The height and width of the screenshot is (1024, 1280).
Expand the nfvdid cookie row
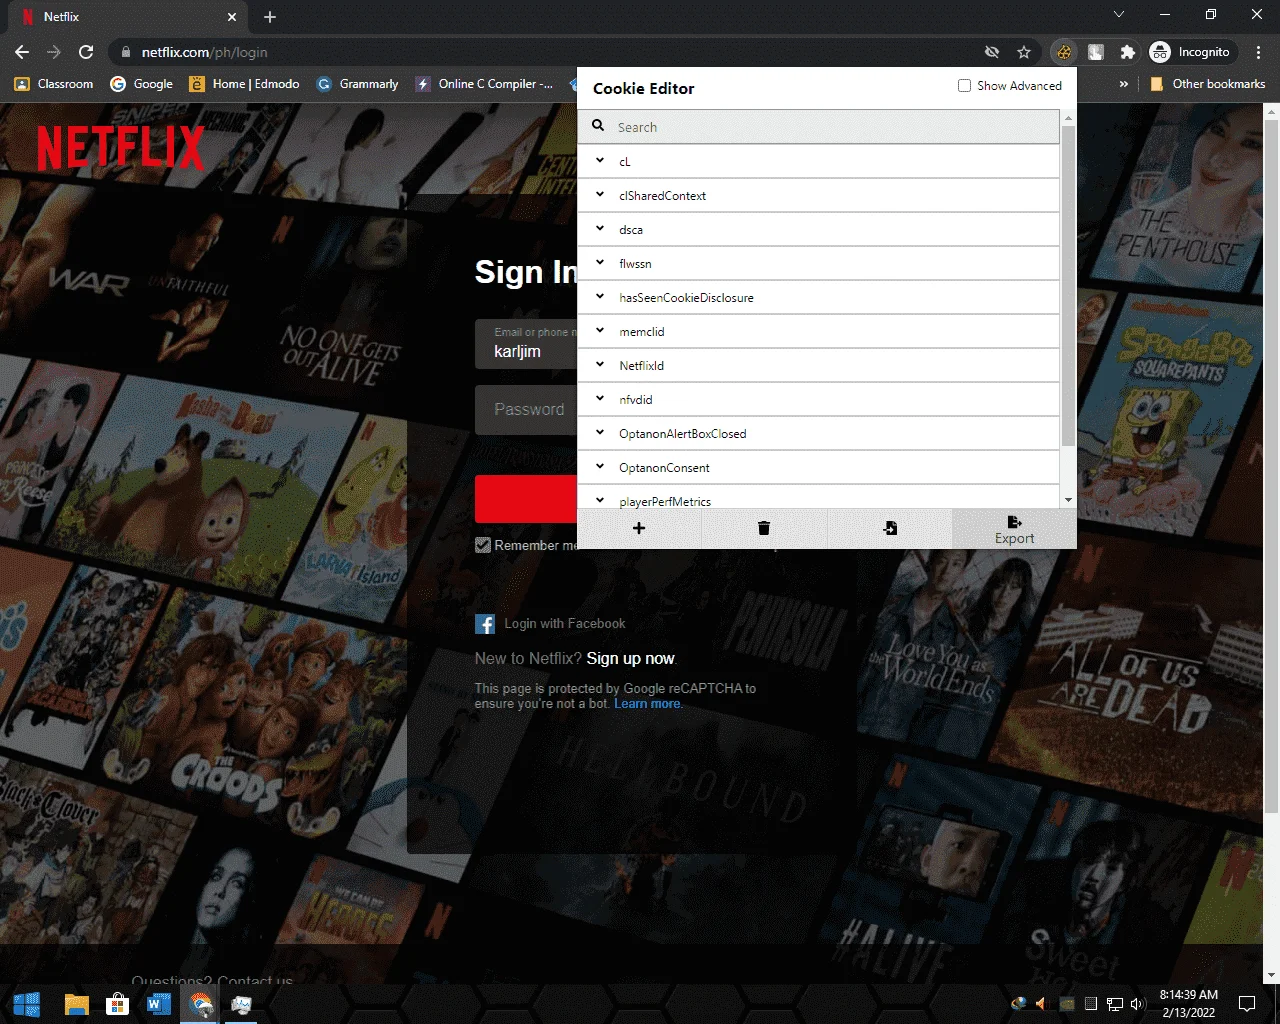(x=818, y=399)
